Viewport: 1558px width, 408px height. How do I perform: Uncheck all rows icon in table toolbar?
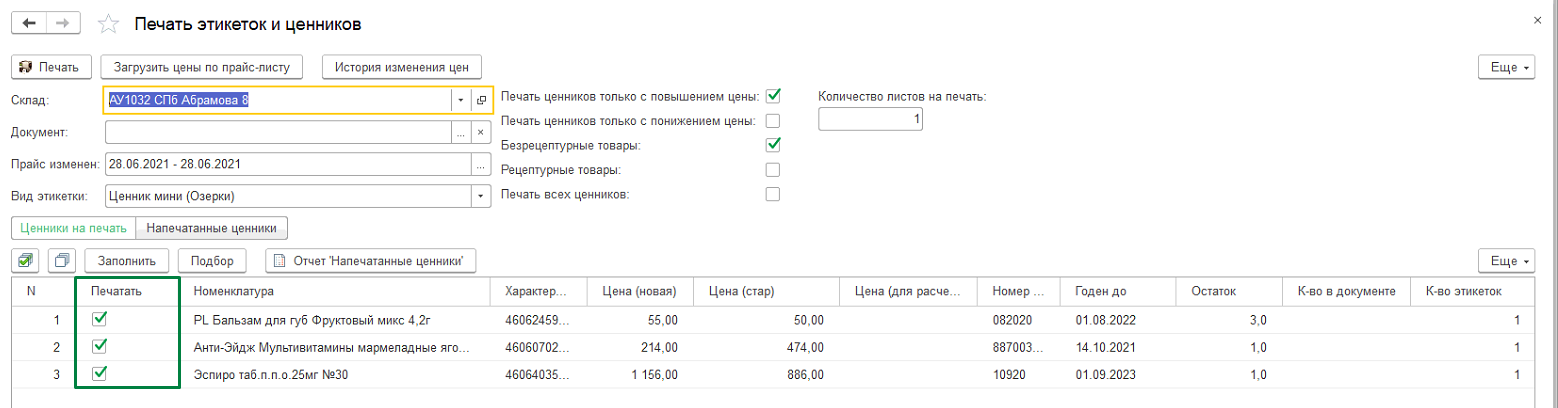click(61, 261)
